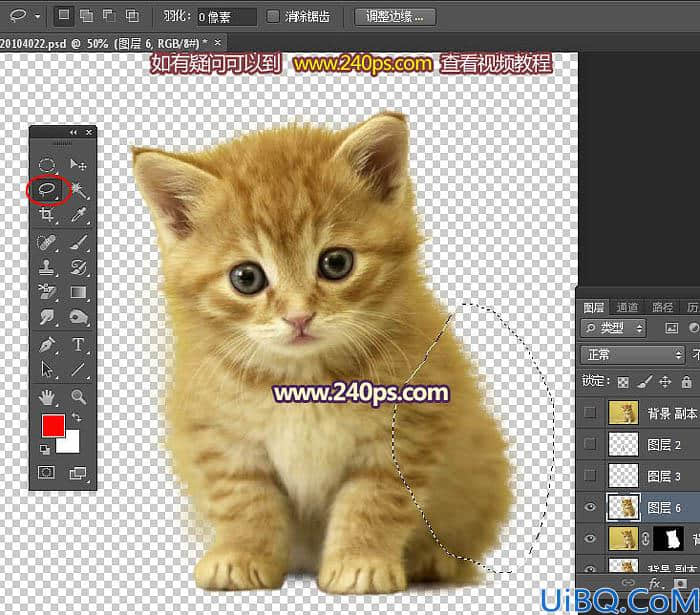Link layers using bottom chain icon
The image size is (700, 615).
click(628, 582)
